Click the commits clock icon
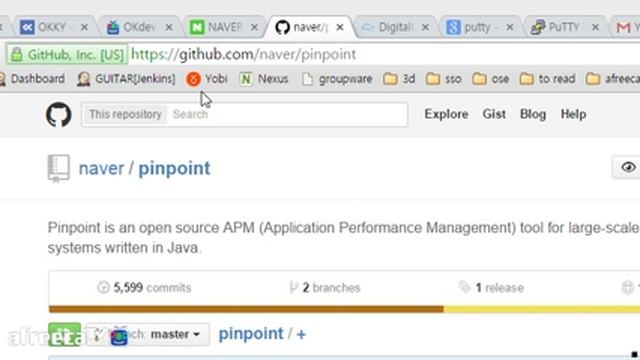The image size is (640, 360). 103,288
